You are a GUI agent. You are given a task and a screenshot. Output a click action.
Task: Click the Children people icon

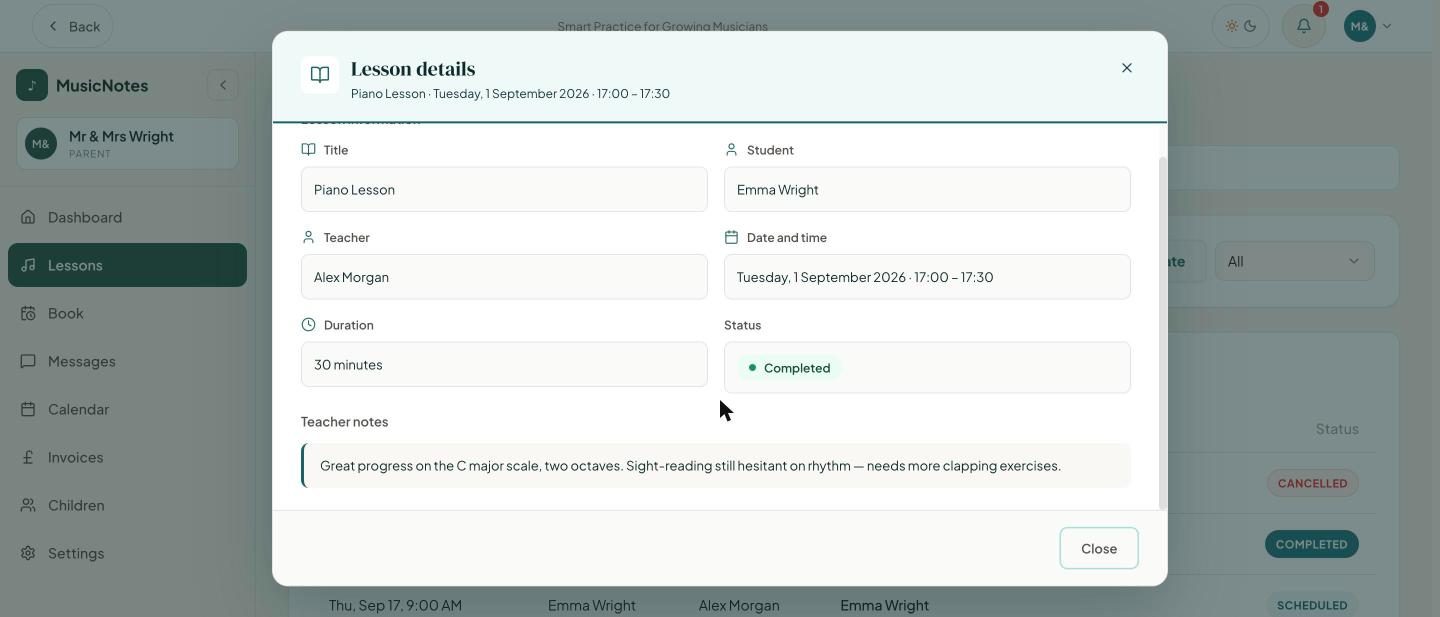coord(28,505)
